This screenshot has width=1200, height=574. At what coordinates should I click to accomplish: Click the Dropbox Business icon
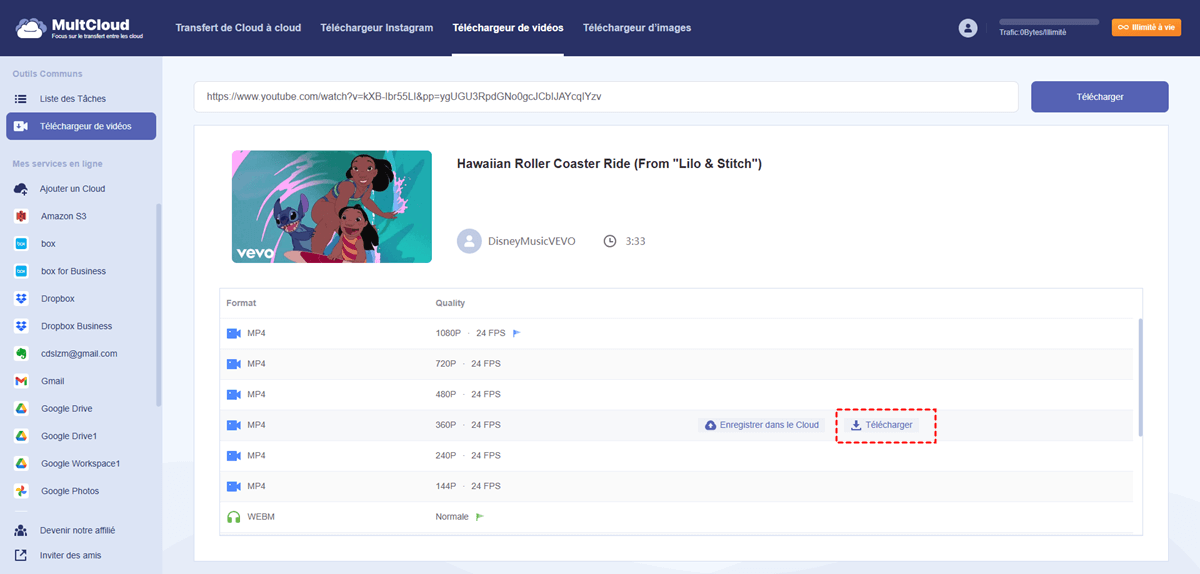click(20, 326)
